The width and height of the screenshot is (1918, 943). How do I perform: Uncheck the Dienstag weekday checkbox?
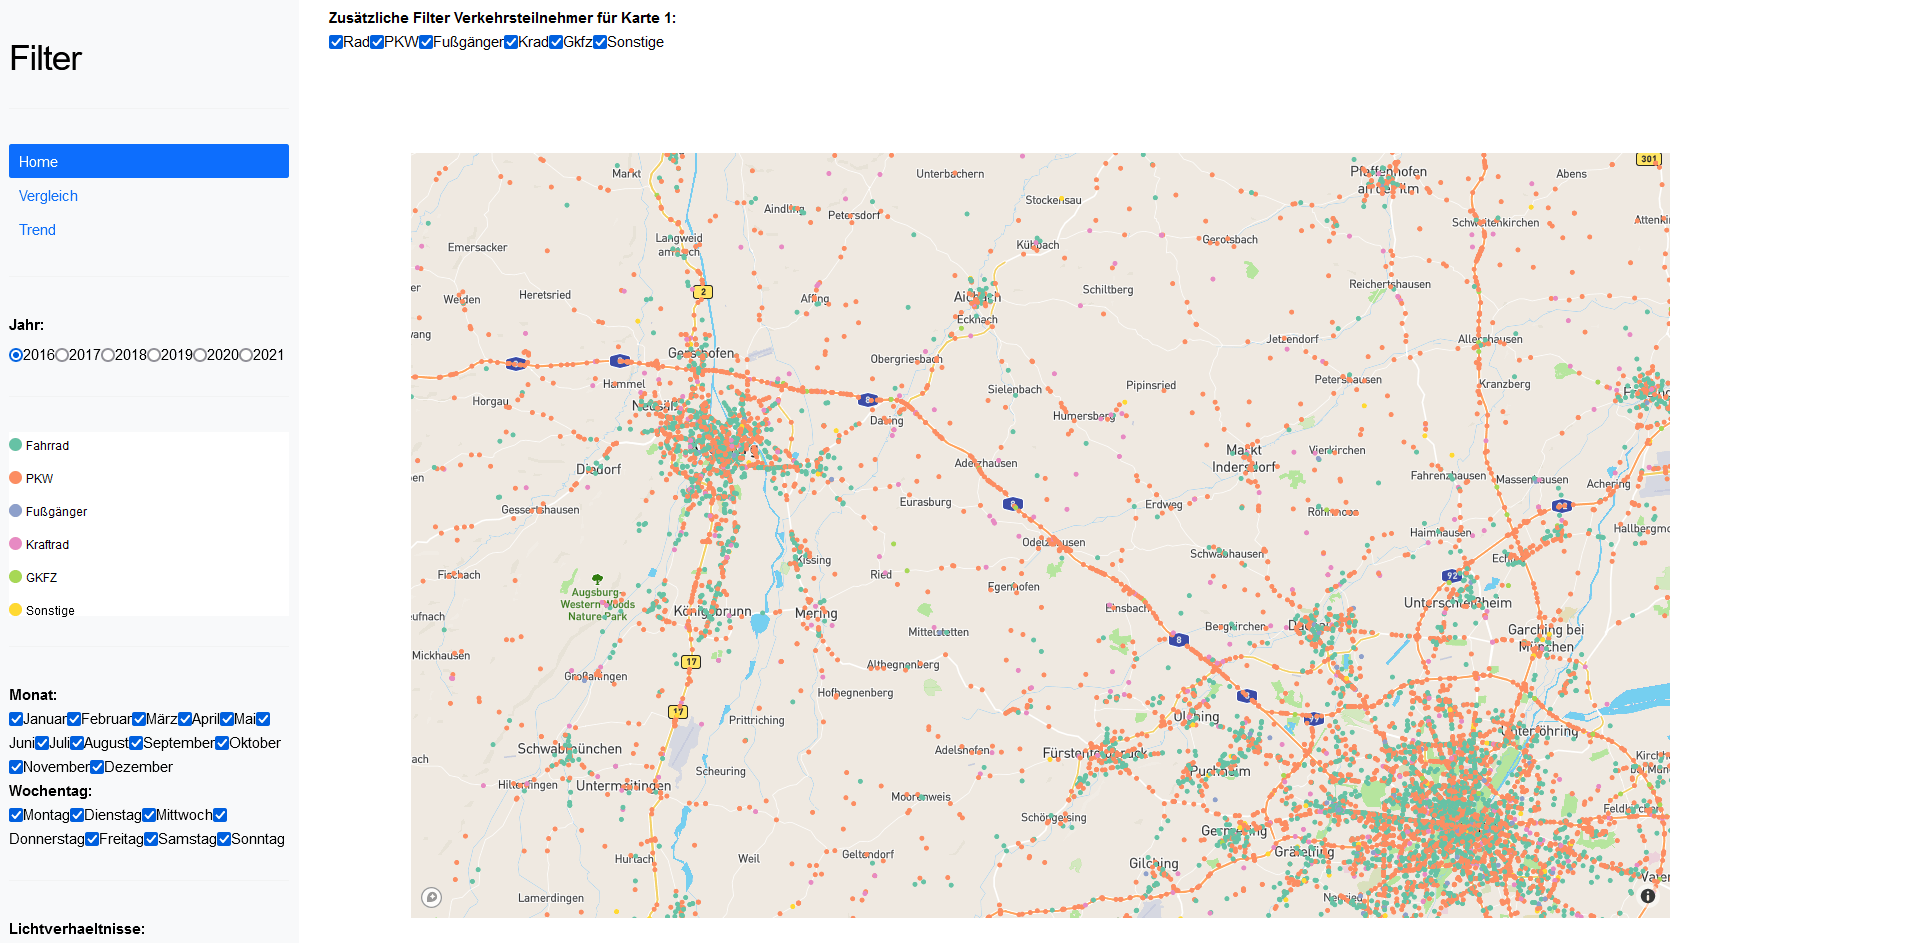point(77,815)
